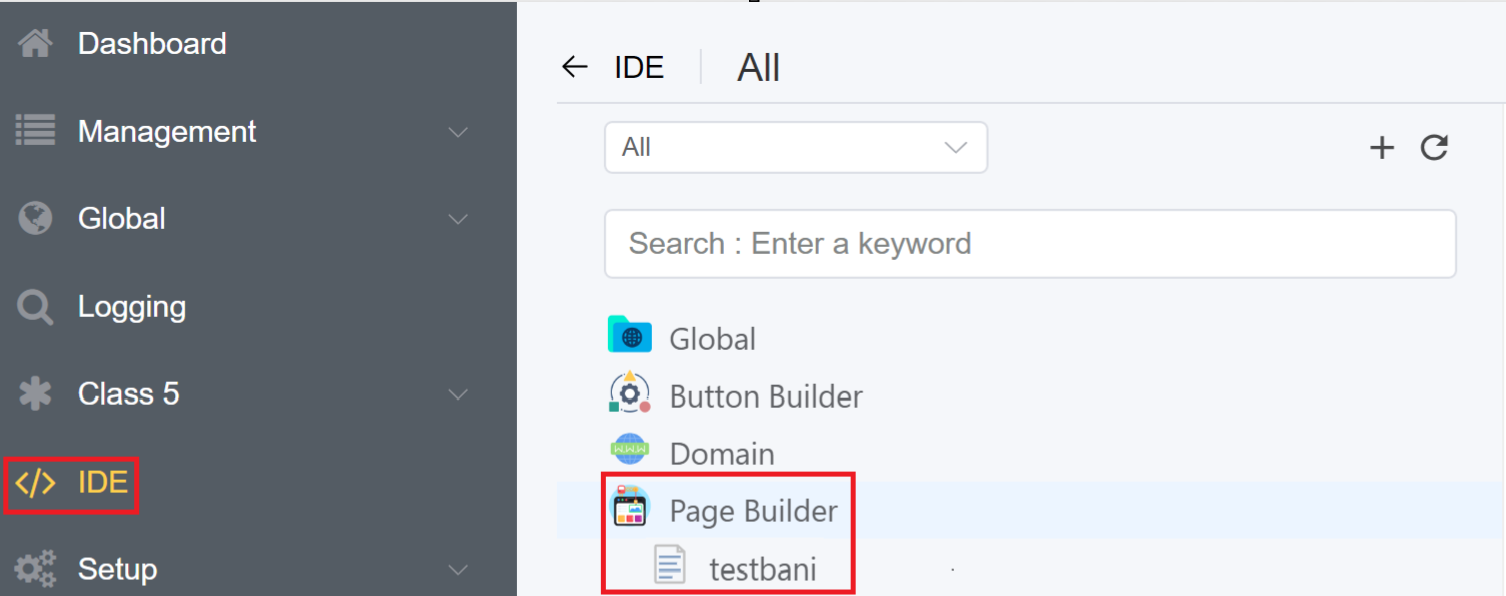Click the testbani document icon
This screenshot has height=596, width=1506.
click(670, 565)
